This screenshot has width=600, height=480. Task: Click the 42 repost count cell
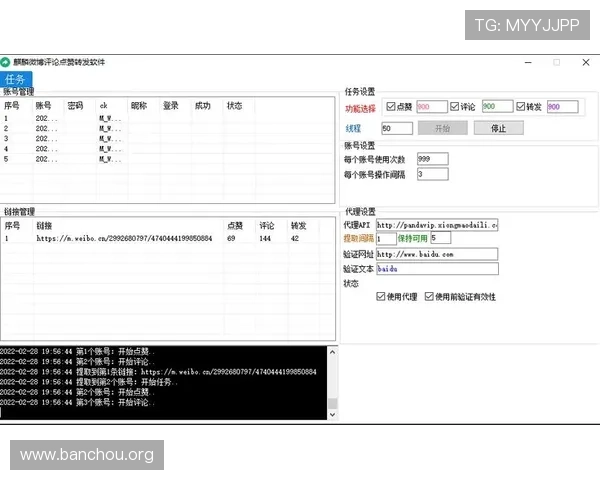click(295, 238)
